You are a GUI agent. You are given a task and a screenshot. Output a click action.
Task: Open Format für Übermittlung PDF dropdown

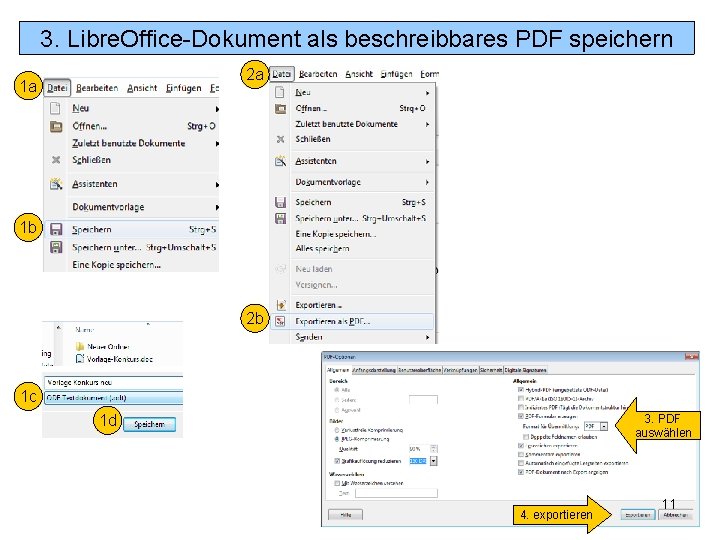click(x=604, y=427)
